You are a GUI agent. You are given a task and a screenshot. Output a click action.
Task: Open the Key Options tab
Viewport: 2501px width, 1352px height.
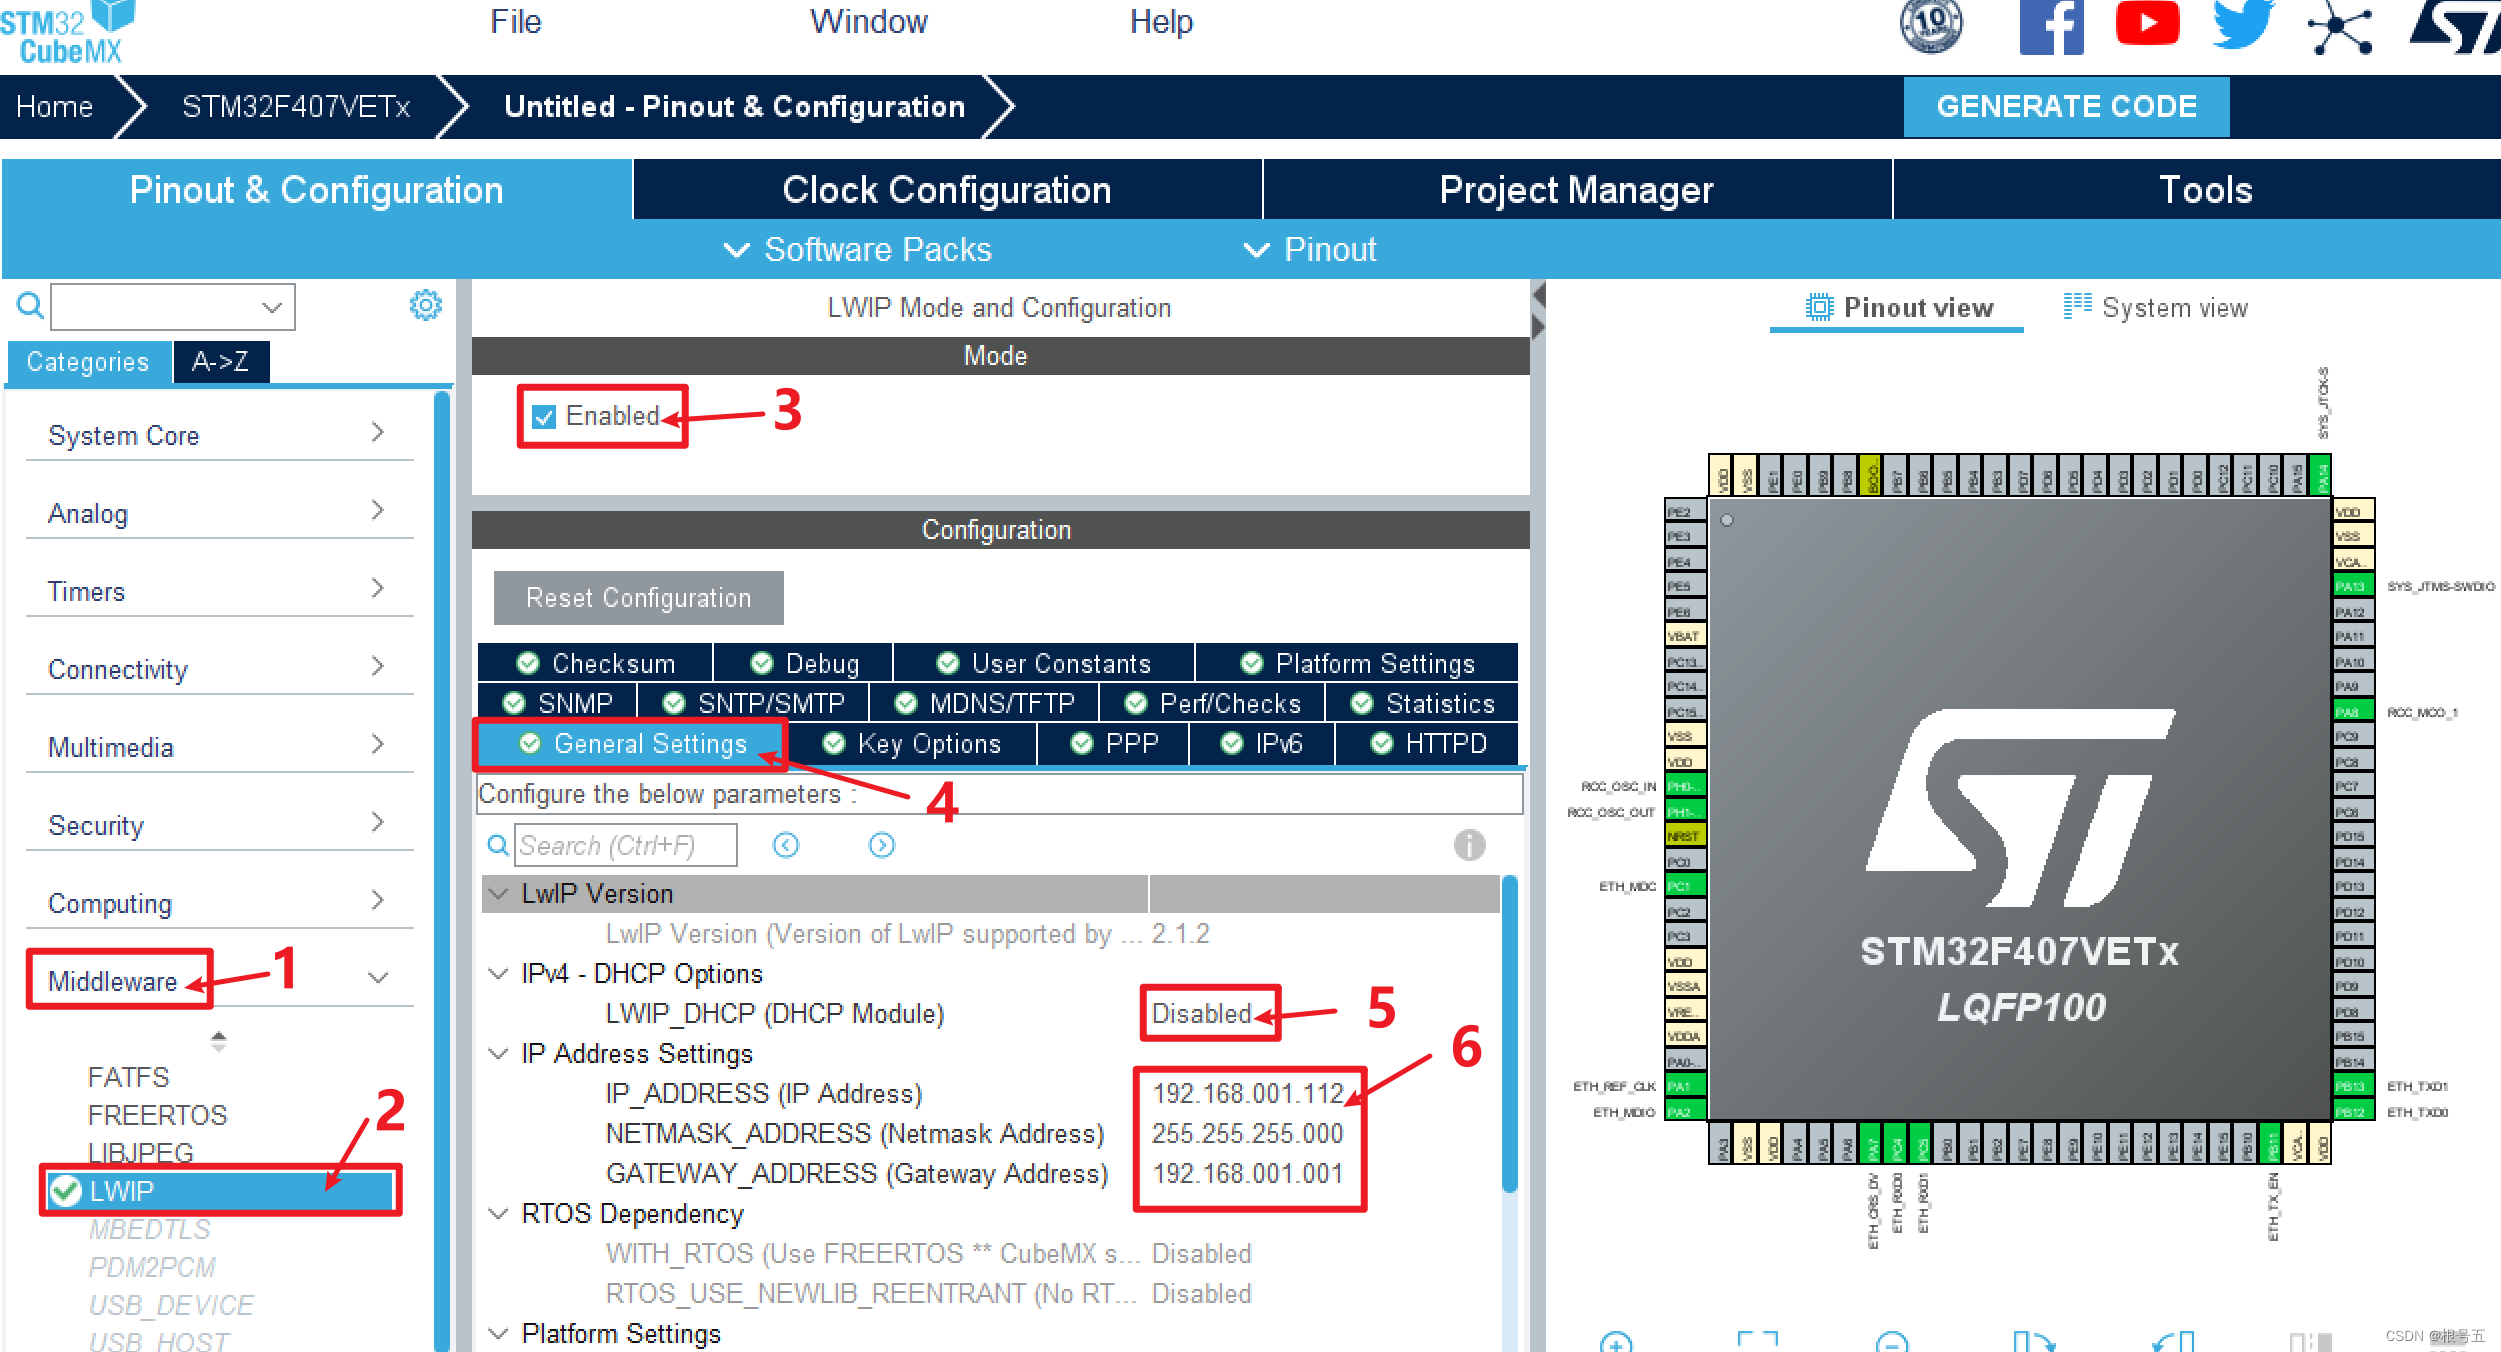(x=911, y=744)
